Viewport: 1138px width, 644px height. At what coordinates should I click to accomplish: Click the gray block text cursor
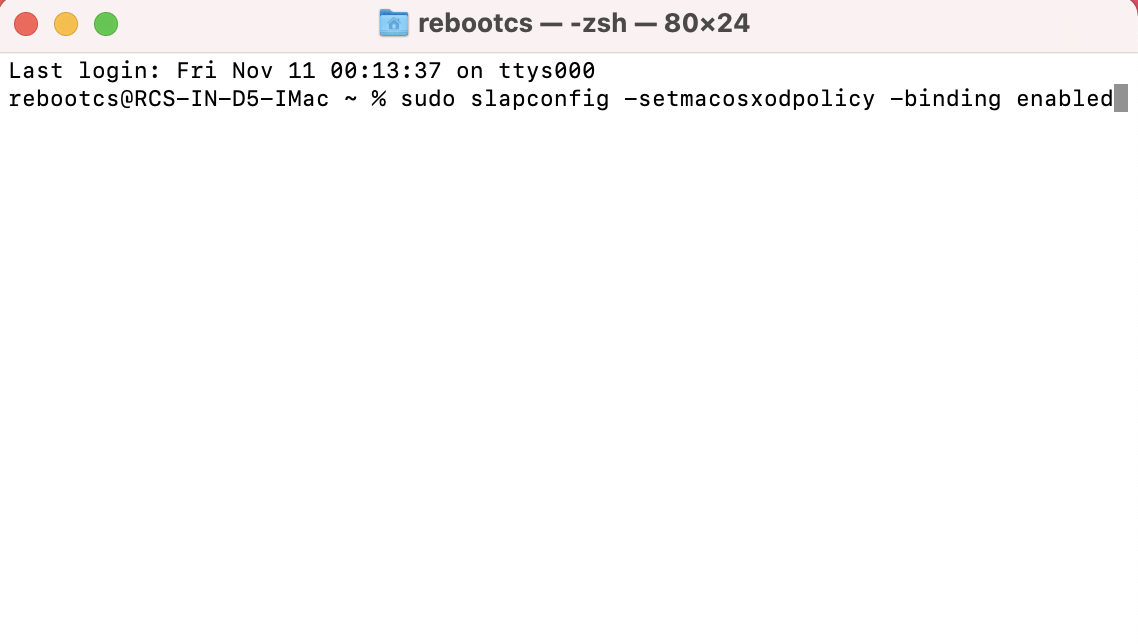tap(1121, 99)
